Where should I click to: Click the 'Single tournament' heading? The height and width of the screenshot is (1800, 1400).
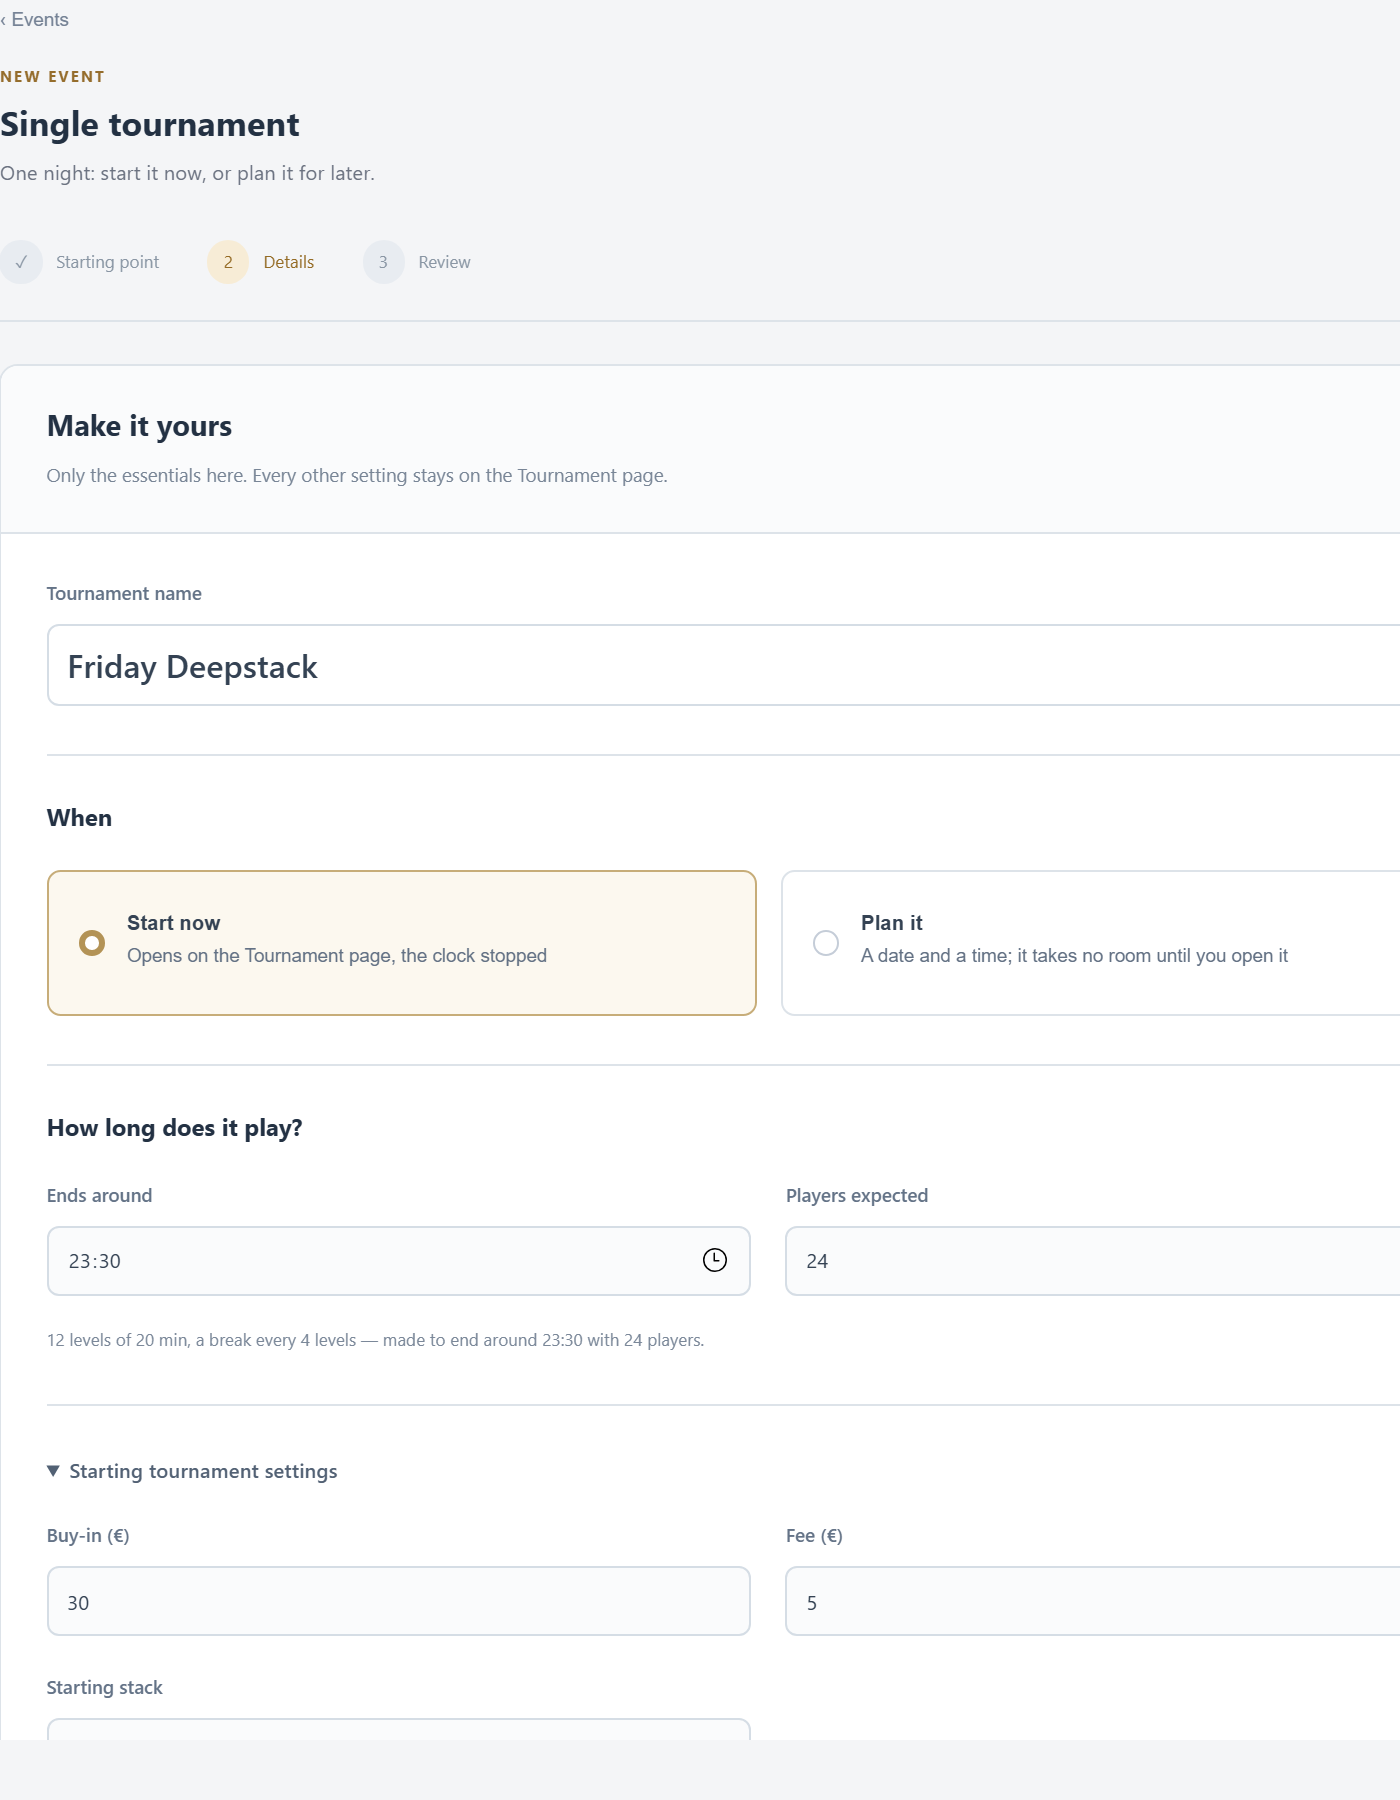point(150,125)
